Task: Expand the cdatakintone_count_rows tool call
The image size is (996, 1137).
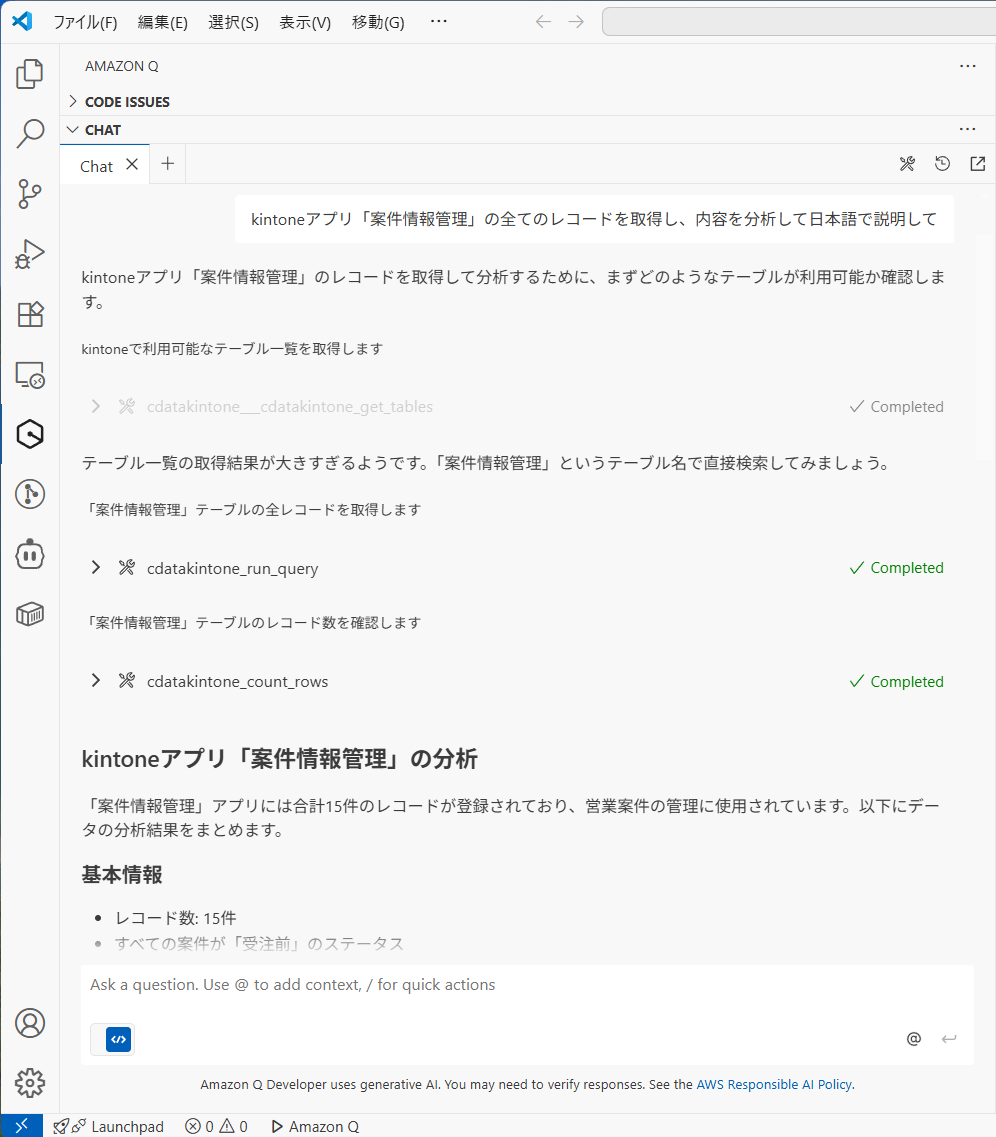Action: 96,680
